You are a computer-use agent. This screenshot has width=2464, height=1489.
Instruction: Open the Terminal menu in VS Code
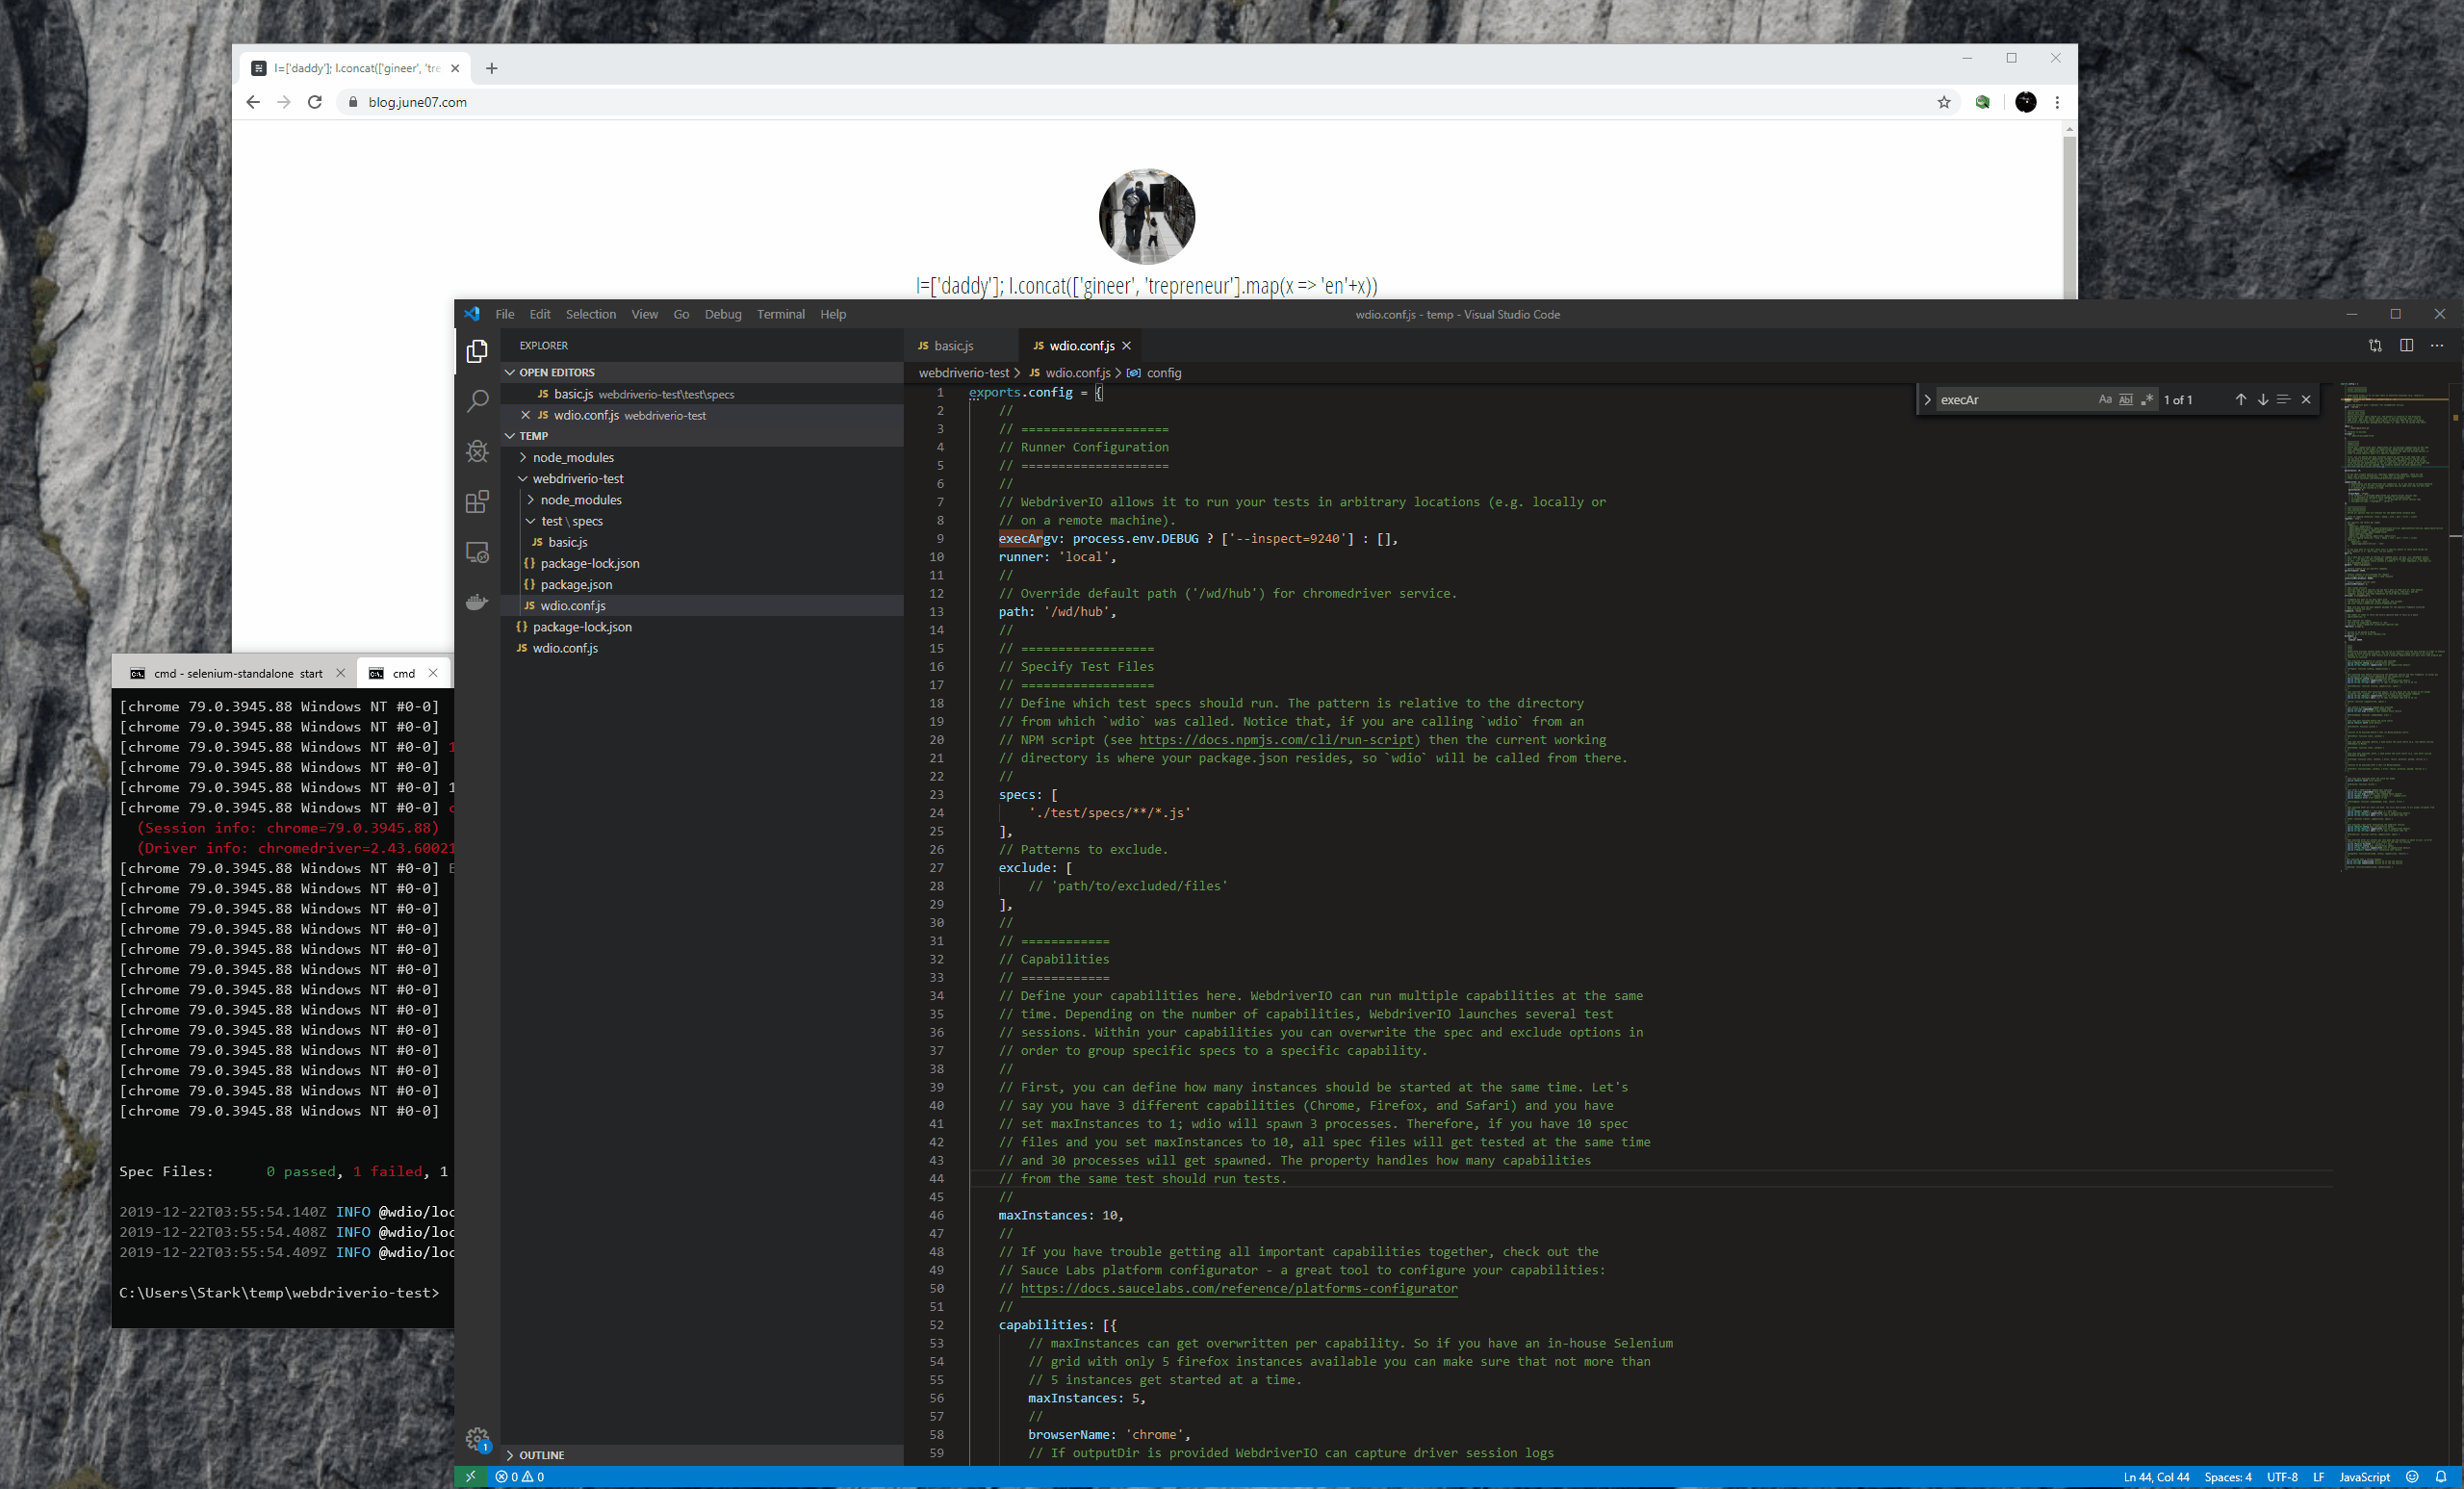pos(780,314)
